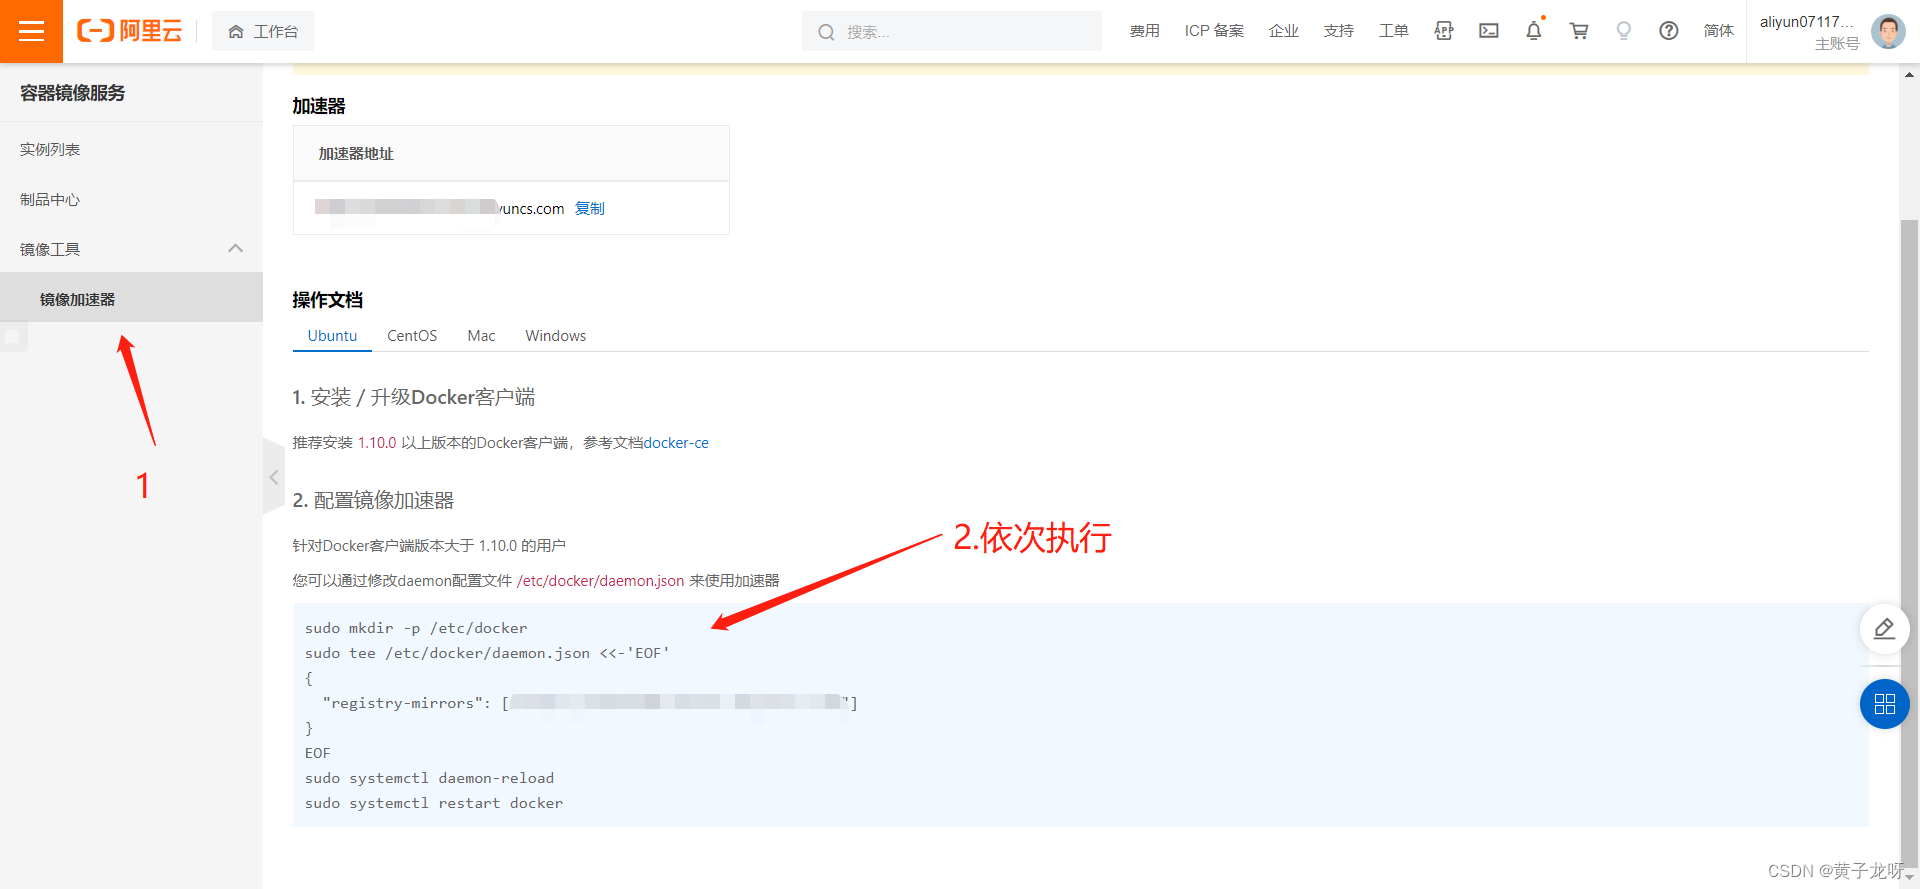1920x889 pixels.
Task: Open the 企业 menu
Action: 1283,31
